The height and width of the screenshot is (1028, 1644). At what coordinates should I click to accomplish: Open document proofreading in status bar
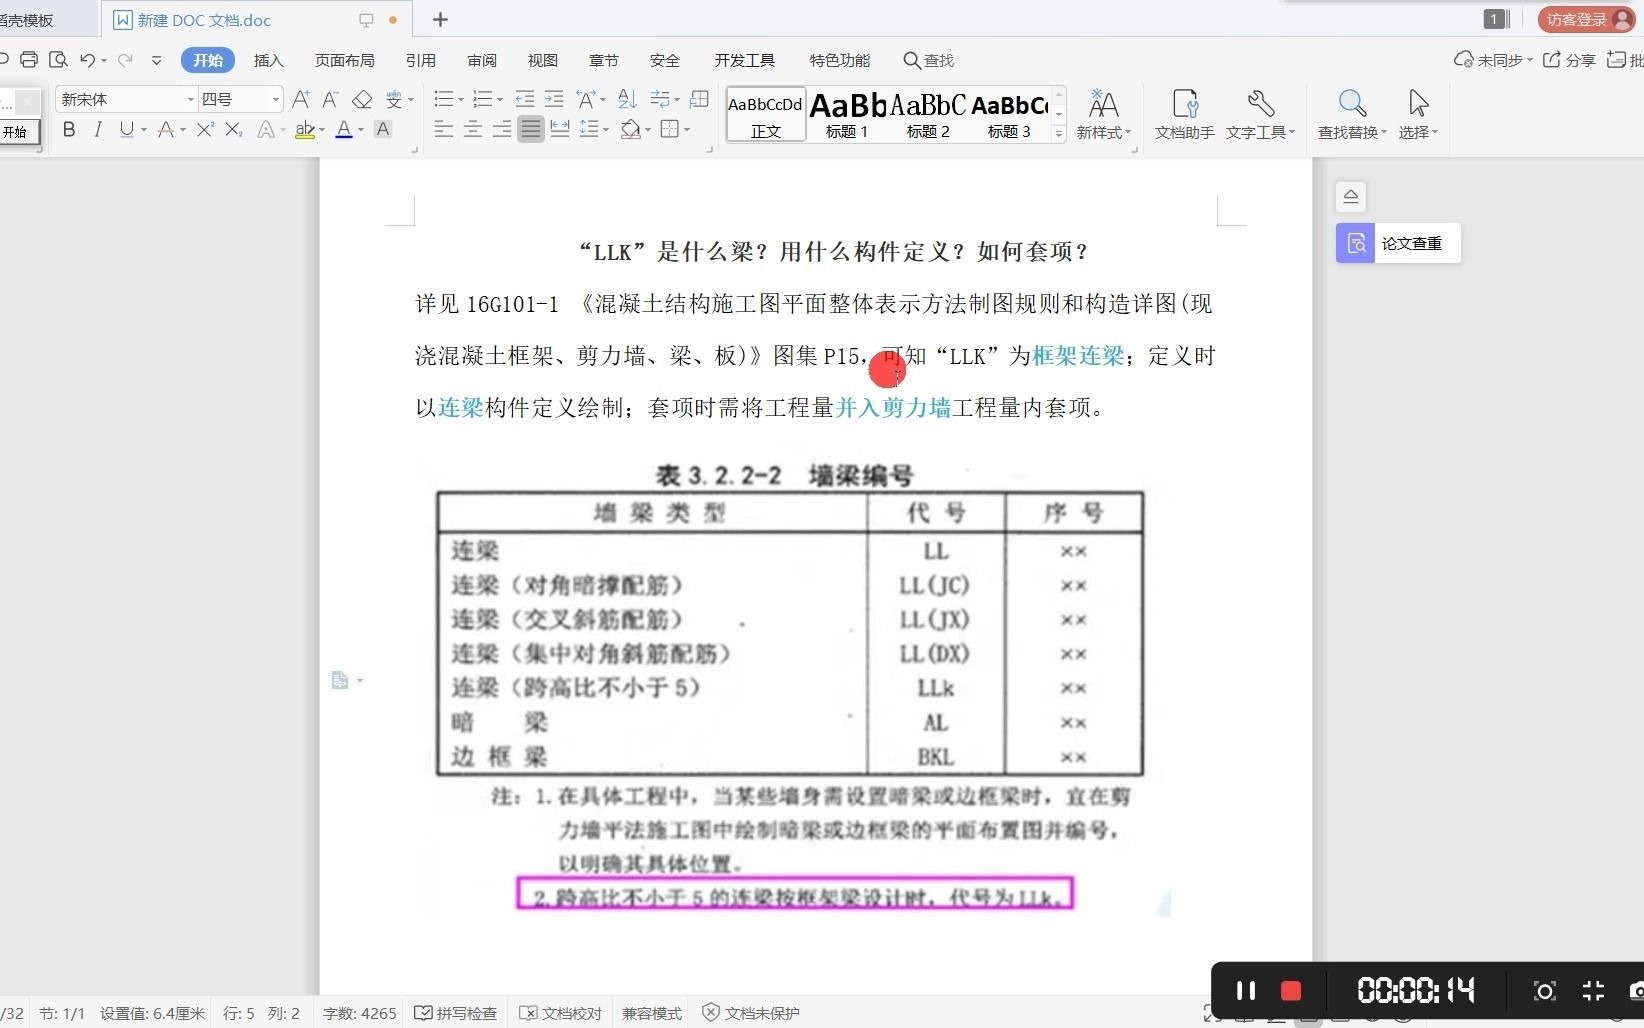[561, 1013]
